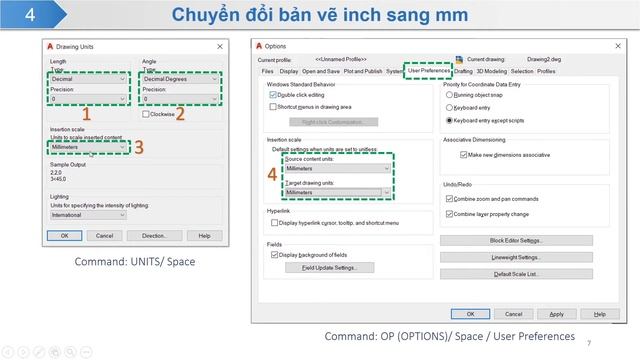This screenshot has width=640, height=360.
Task: Switch to the Drafting tab
Action: click(x=463, y=71)
